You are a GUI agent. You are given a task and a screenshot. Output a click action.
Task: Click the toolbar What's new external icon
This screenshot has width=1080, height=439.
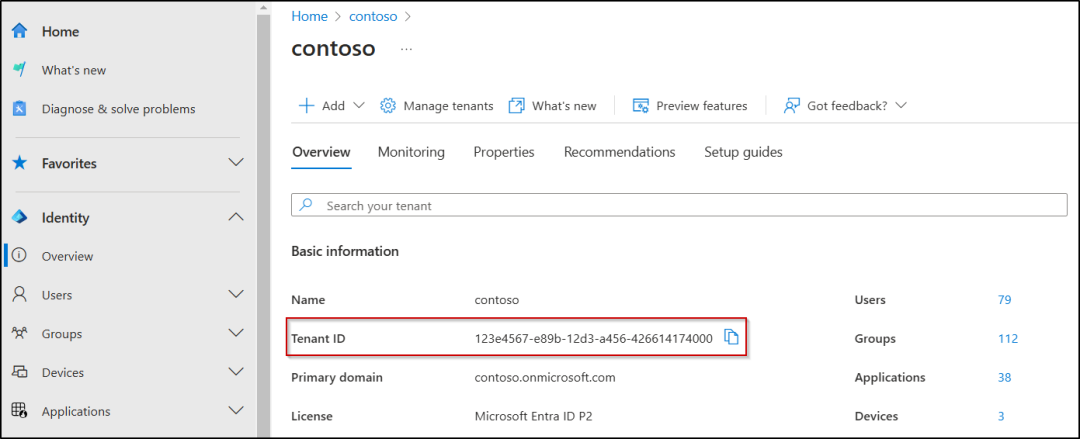pos(517,105)
